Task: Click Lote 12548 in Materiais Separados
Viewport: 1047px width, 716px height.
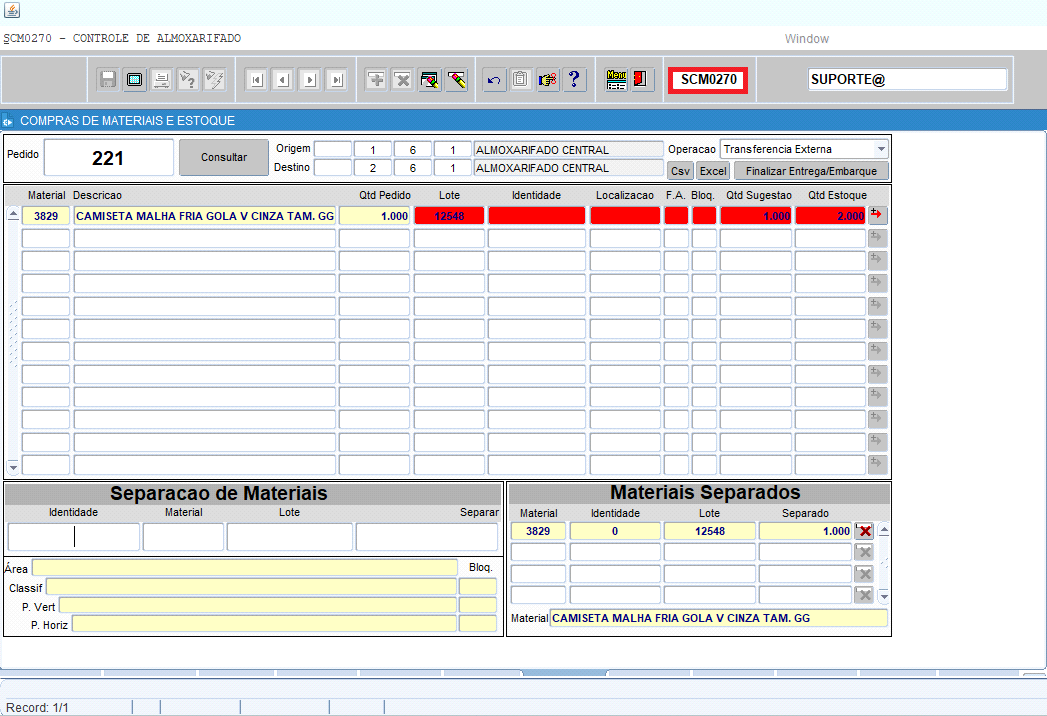Action: pos(710,531)
